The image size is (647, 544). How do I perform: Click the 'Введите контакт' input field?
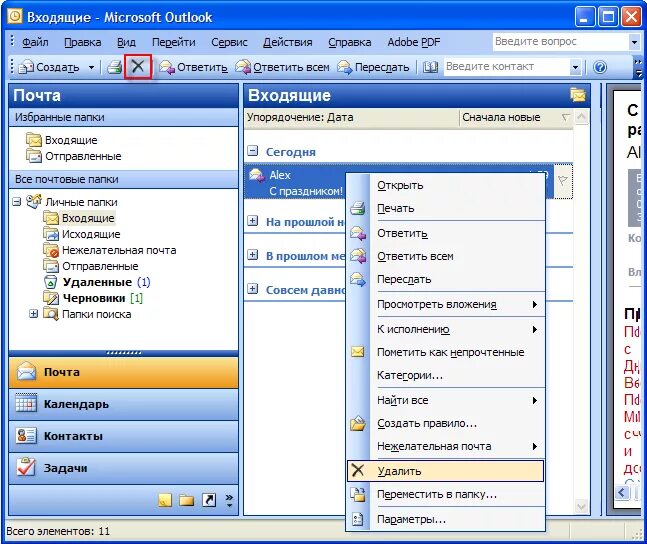[507, 67]
